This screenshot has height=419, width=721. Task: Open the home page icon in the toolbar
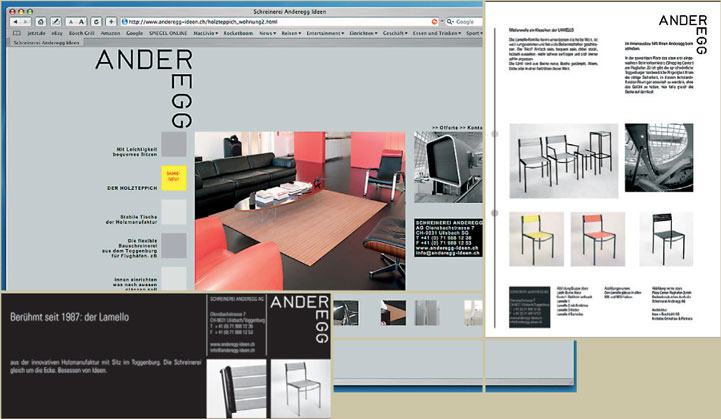(41, 22)
